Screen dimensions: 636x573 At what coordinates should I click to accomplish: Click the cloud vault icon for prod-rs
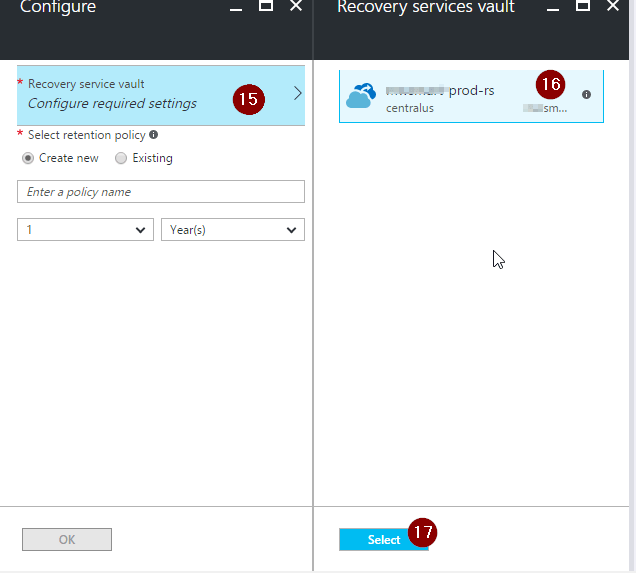point(361,95)
